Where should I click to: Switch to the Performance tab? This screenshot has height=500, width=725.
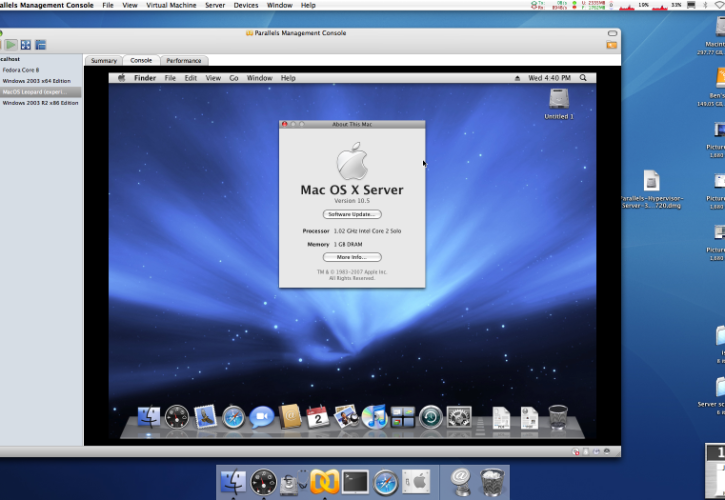[x=184, y=61]
